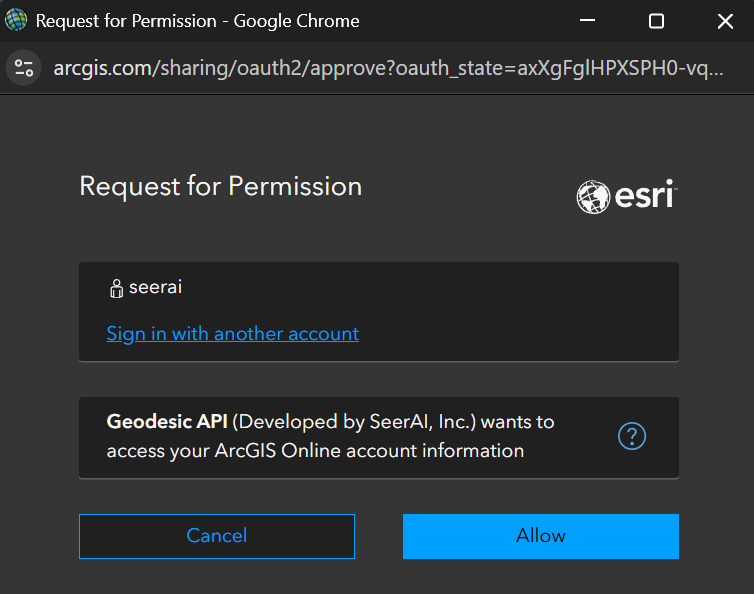754x594 pixels.
Task: Open the Sign in with another account link
Action: coord(233,333)
